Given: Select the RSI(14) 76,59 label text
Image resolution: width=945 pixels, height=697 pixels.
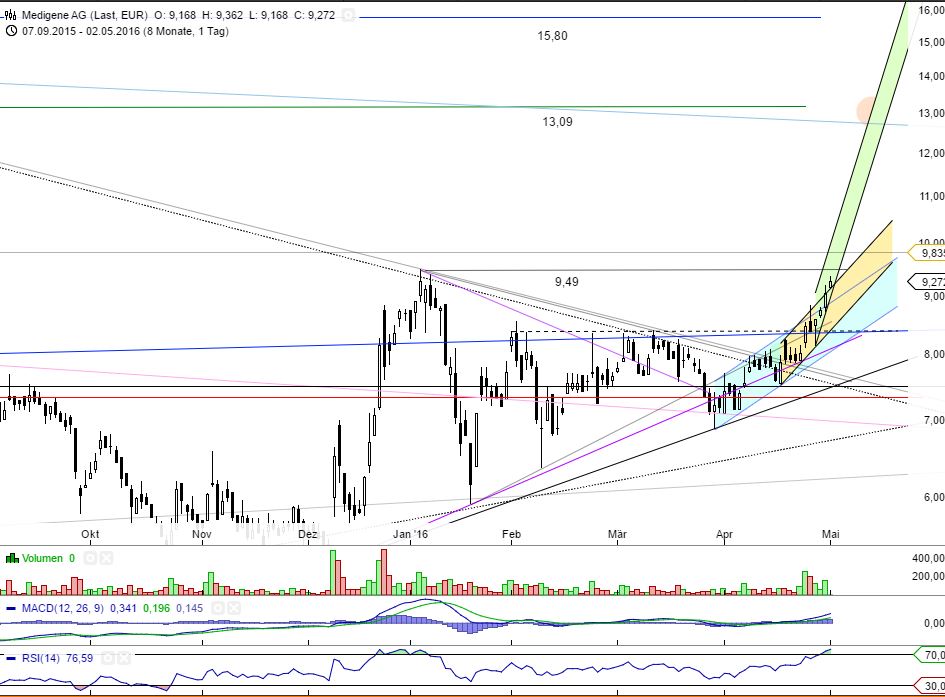Looking at the screenshot, I should (x=60, y=658).
